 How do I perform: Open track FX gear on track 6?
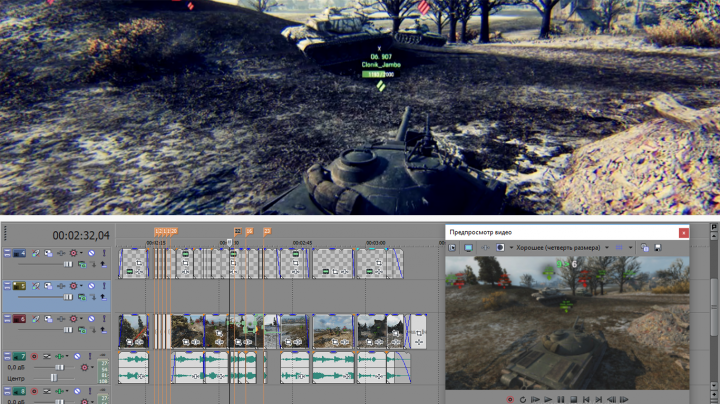(x=73, y=319)
